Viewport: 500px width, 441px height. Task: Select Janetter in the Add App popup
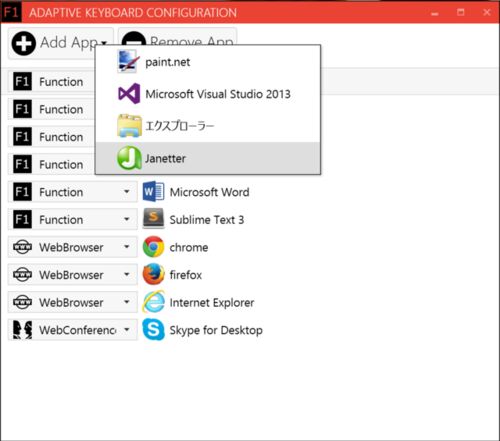click(208, 158)
